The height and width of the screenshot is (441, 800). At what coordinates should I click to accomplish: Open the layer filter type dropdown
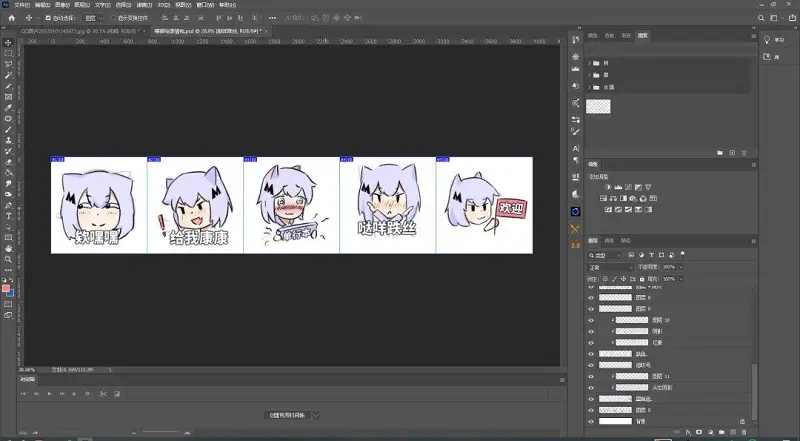pos(605,255)
